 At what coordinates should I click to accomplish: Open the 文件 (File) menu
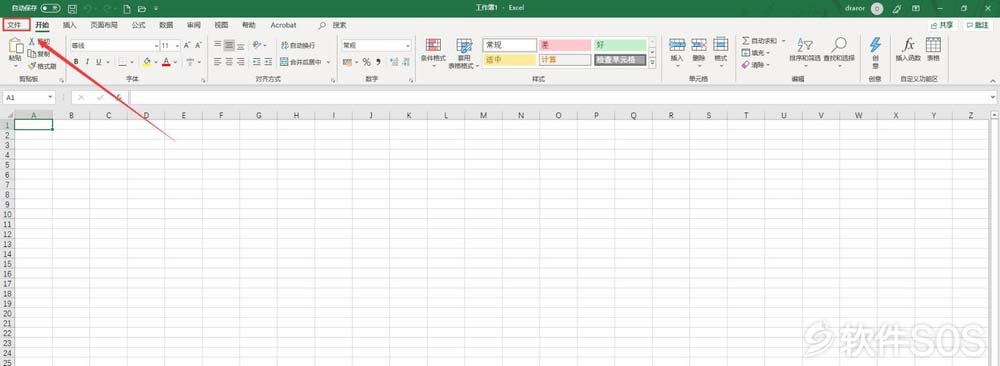coord(14,25)
